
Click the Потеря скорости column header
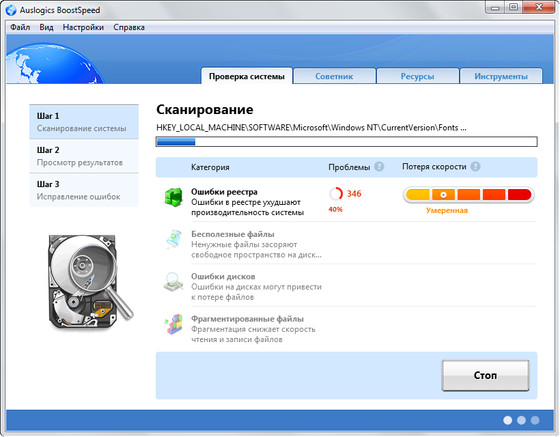(434, 166)
